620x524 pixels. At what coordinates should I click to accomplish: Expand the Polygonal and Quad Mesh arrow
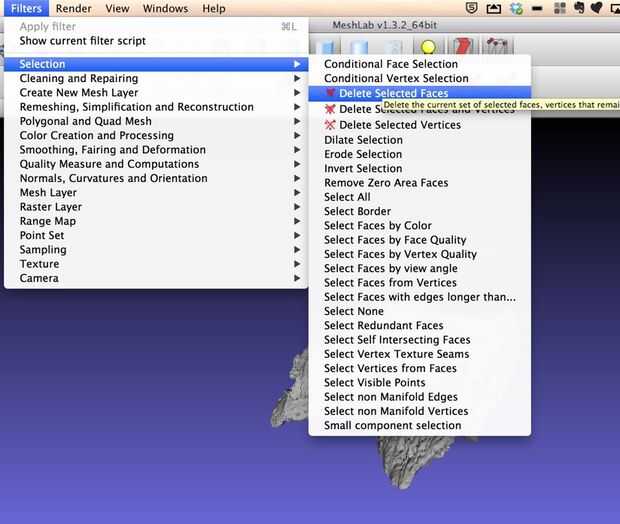click(297, 121)
